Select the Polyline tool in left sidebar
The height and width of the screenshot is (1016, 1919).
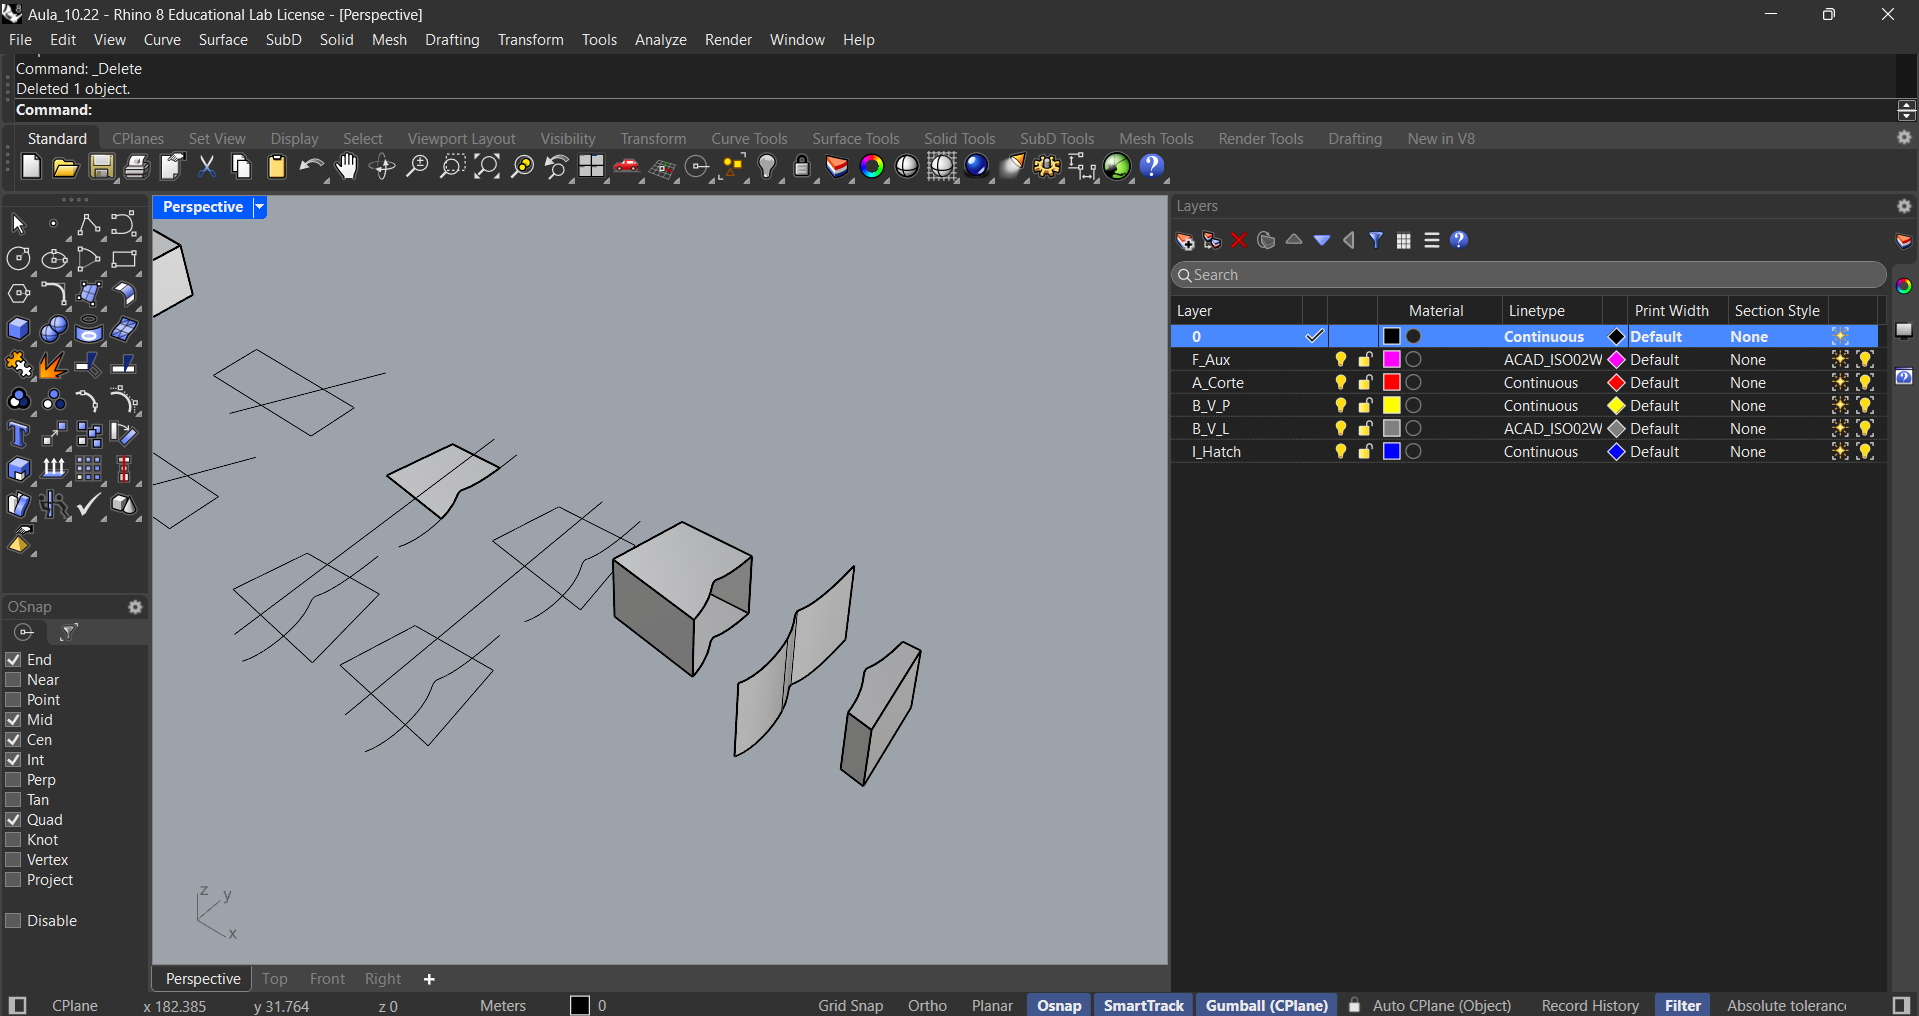[88, 224]
